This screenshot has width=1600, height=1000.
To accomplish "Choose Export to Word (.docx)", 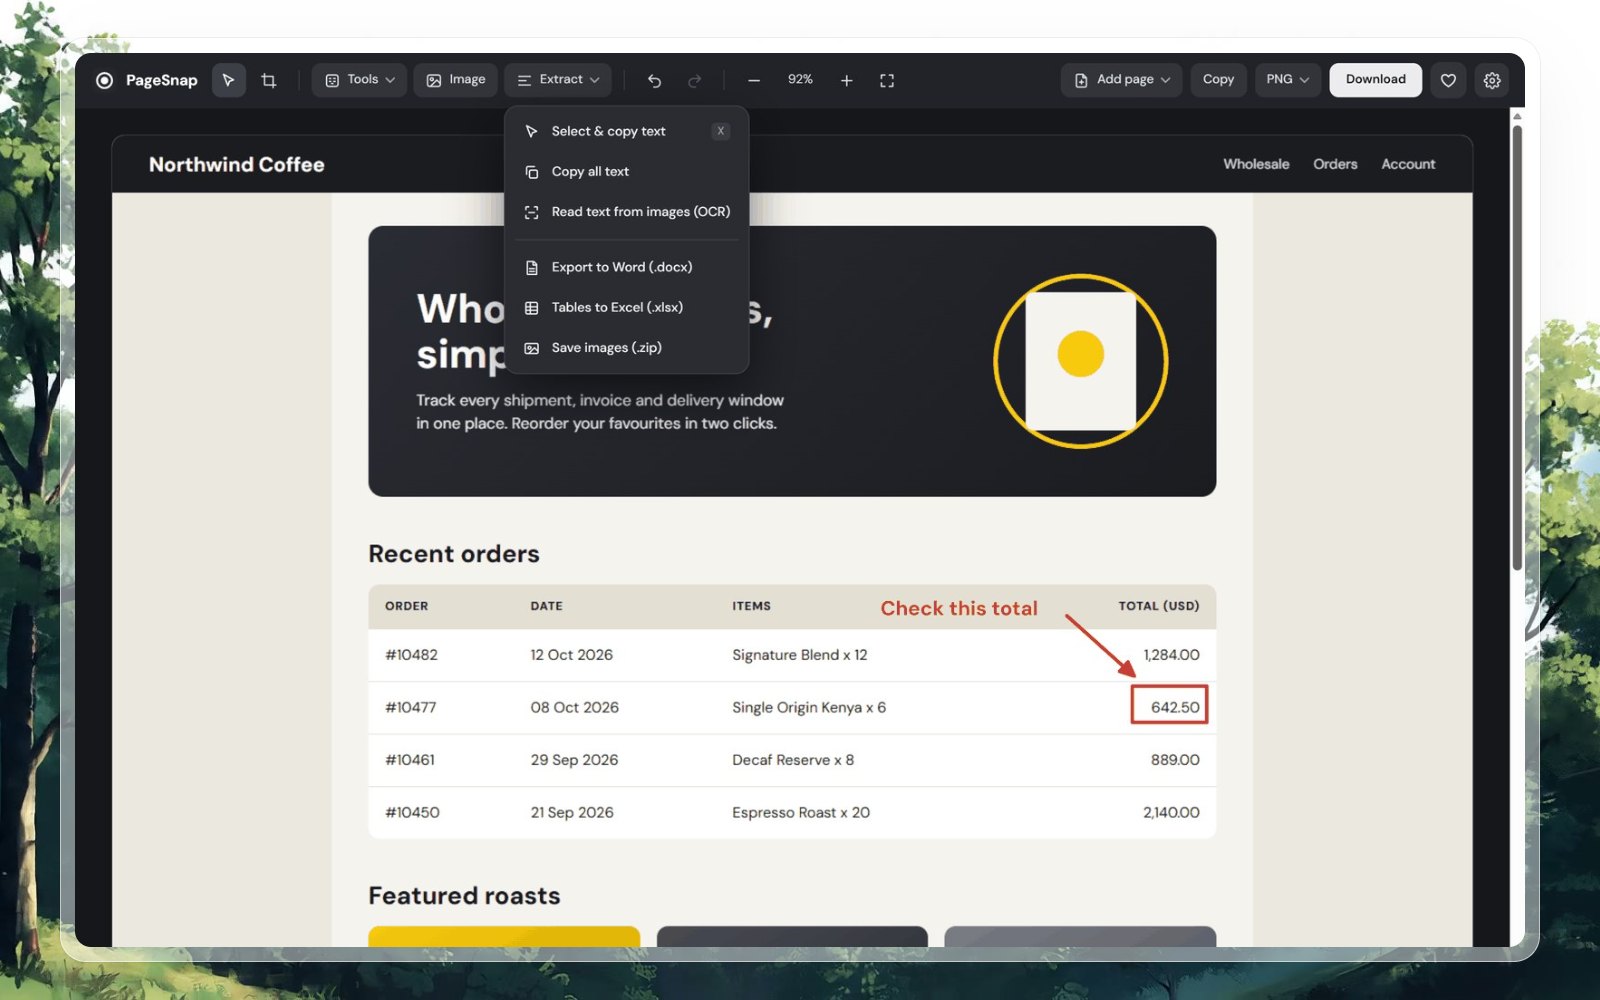I will click(x=627, y=267).
